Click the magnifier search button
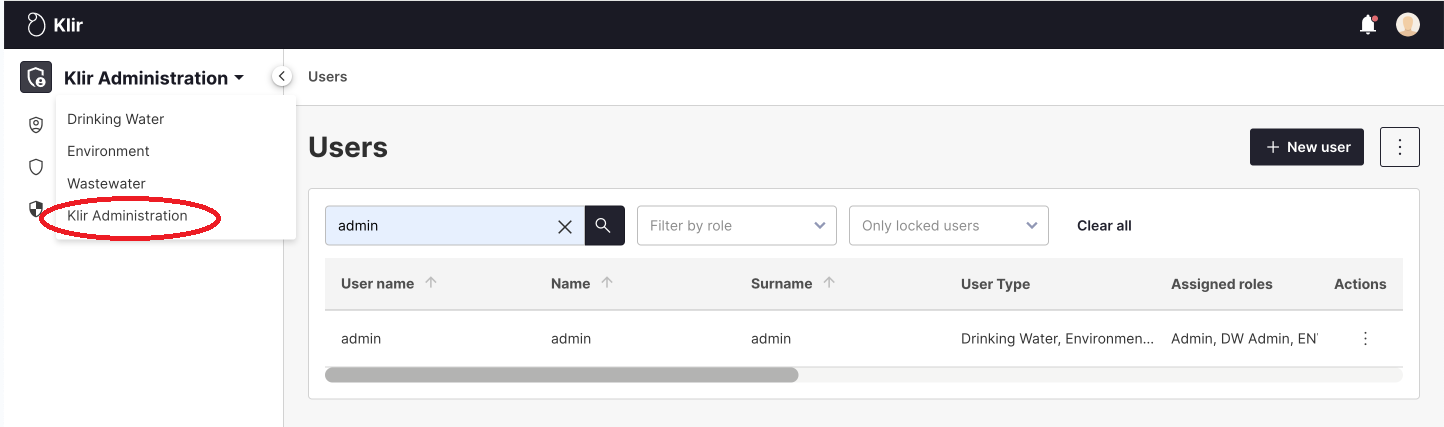Image resolution: width=1444 pixels, height=427 pixels. (604, 225)
